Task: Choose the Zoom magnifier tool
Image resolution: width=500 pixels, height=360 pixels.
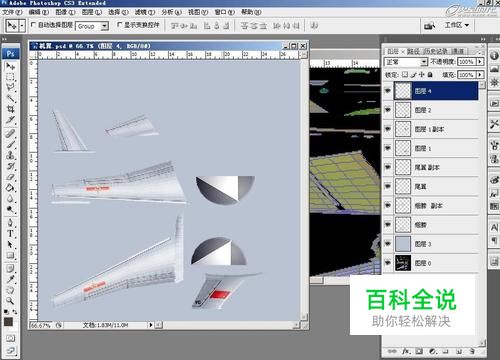Action: point(10,301)
